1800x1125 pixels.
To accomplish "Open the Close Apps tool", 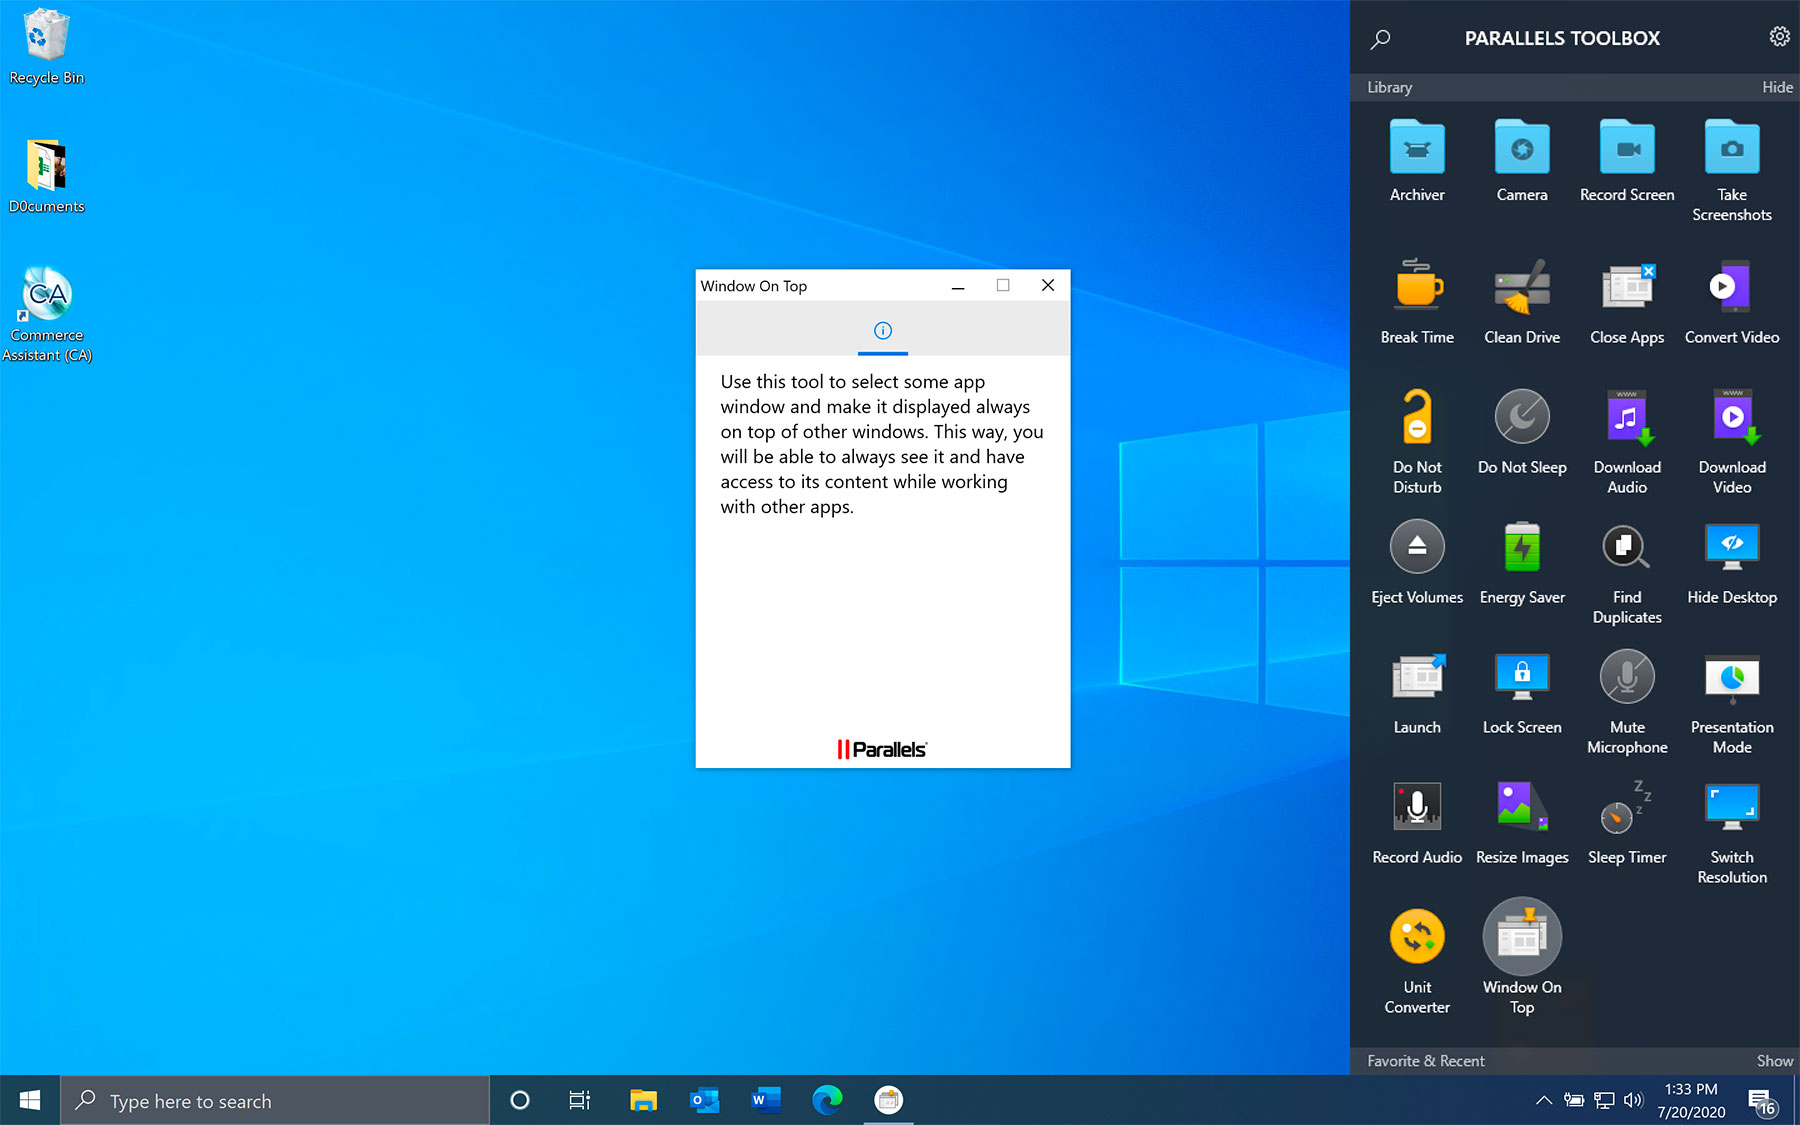I will (x=1626, y=290).
